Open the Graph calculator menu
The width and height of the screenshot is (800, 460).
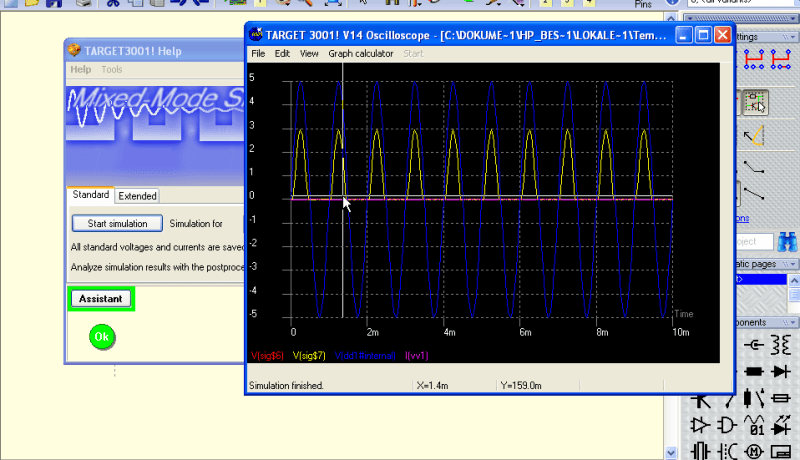tap(360, 53)
